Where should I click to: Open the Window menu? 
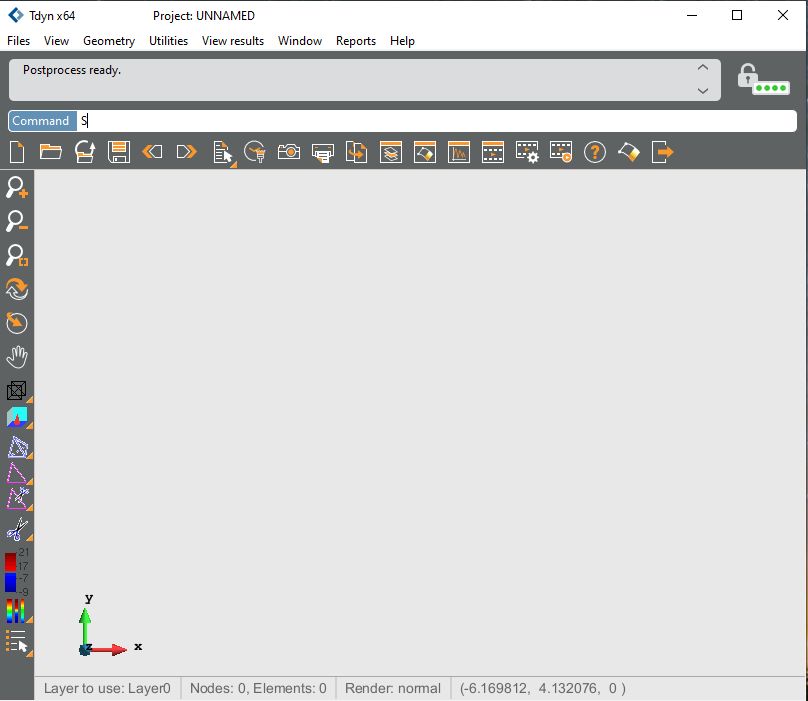300,41
